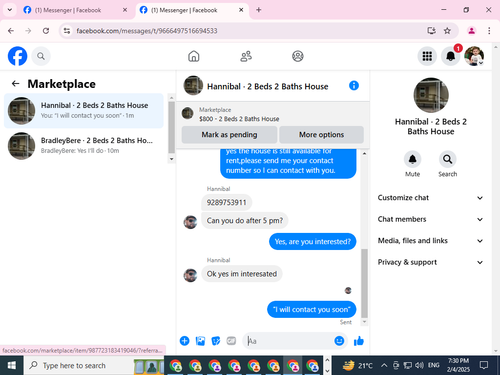Search in conversation using magnifier icon
This screenshot has height=375, width=500.
447,159
